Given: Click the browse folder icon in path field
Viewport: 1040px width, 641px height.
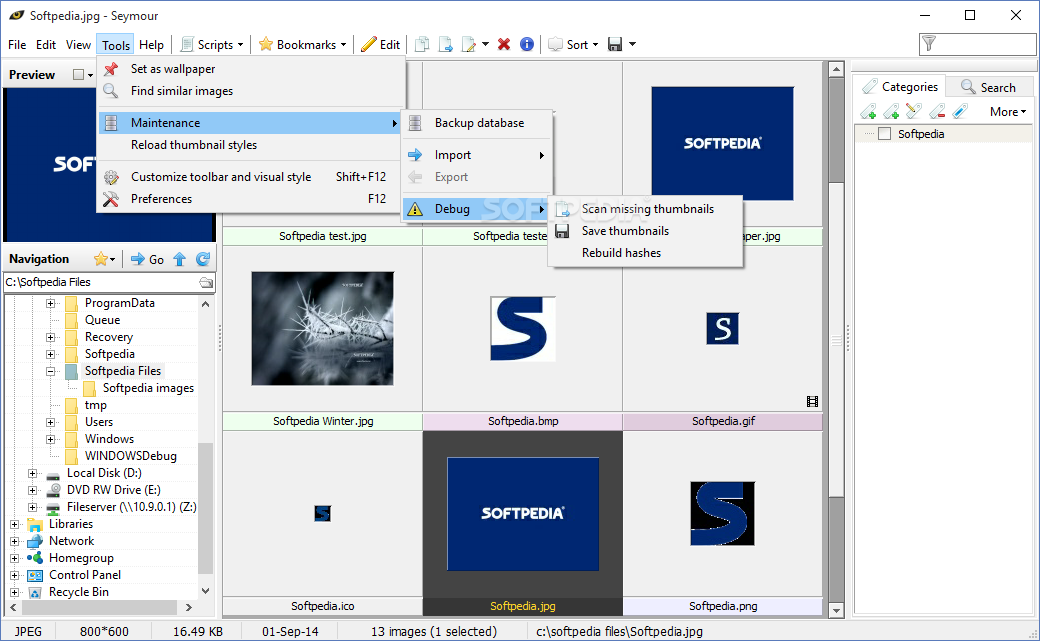Looking at the screenshot, I should pos(206,283).
